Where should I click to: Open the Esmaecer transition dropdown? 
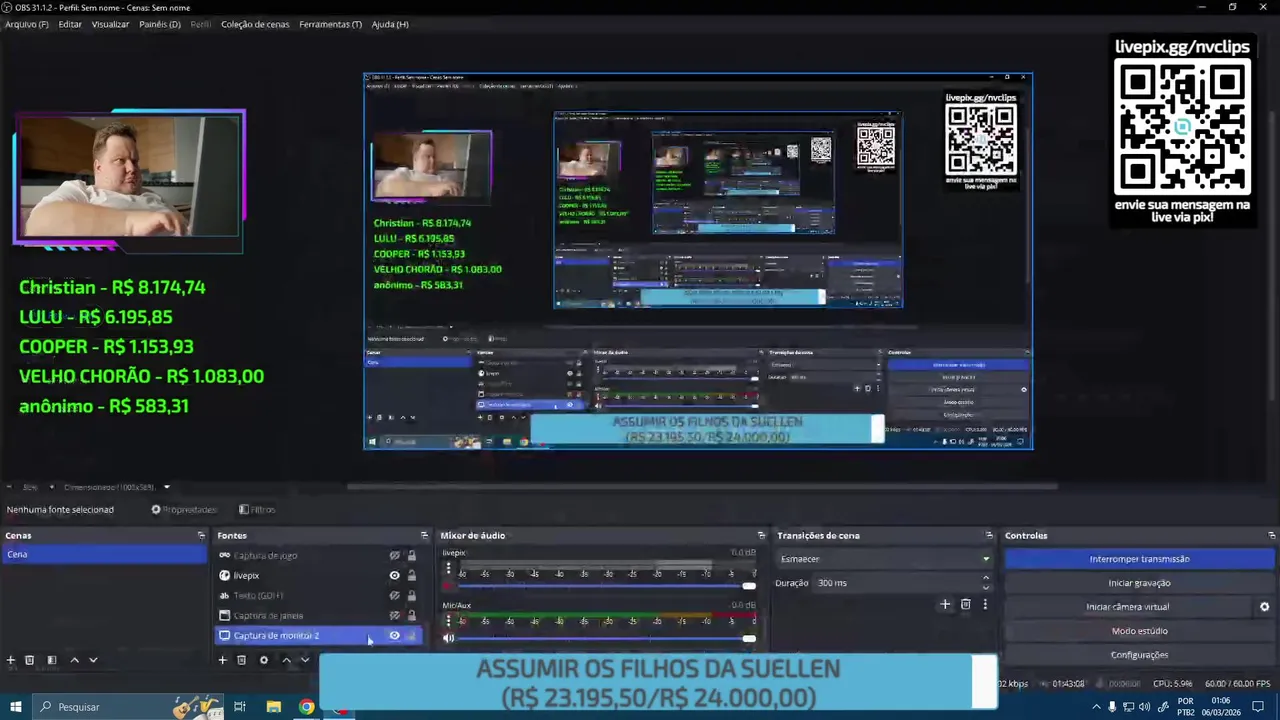coord(884,559)
